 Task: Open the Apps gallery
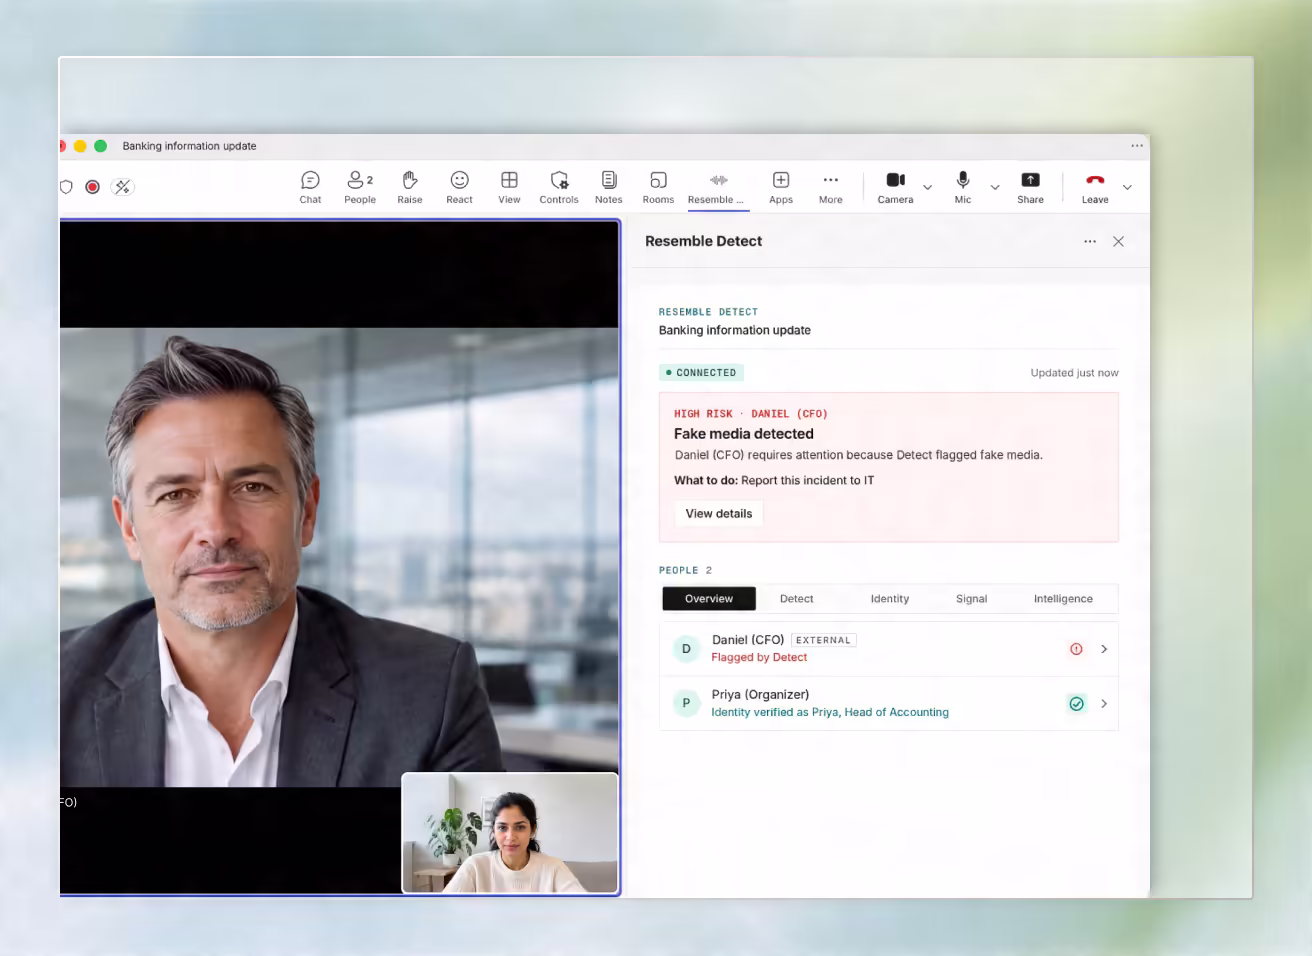pos(781,187)
